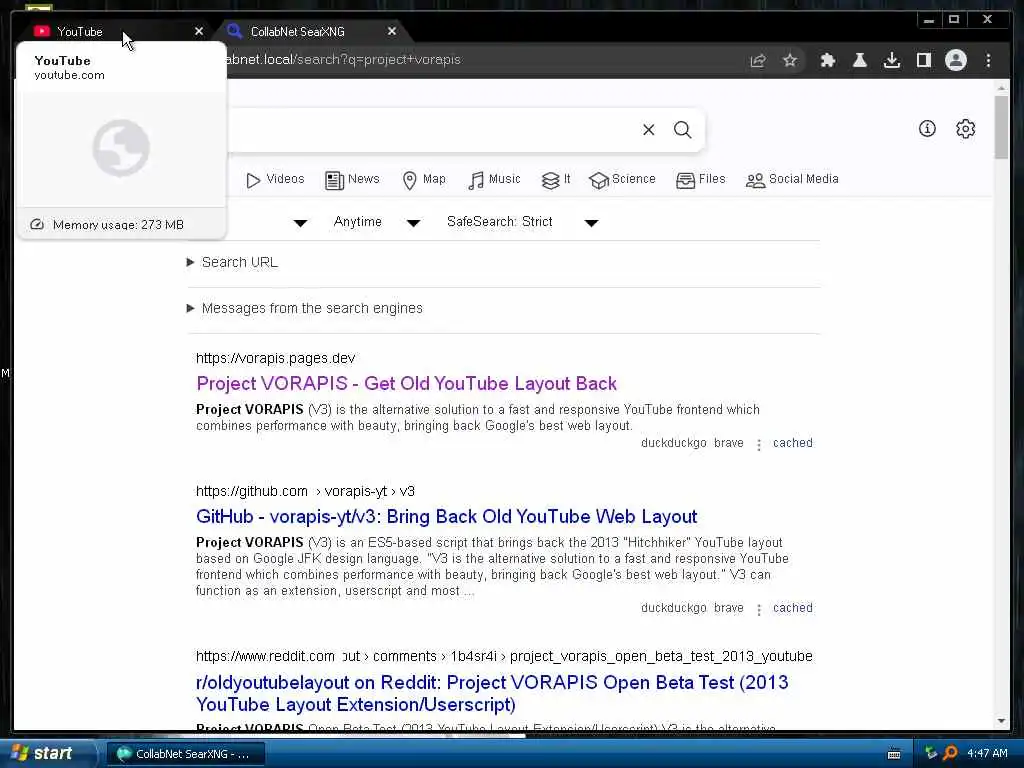1024x768 pixels.
Task: Open SearXNG preferences gear icon
Action: 966,129
